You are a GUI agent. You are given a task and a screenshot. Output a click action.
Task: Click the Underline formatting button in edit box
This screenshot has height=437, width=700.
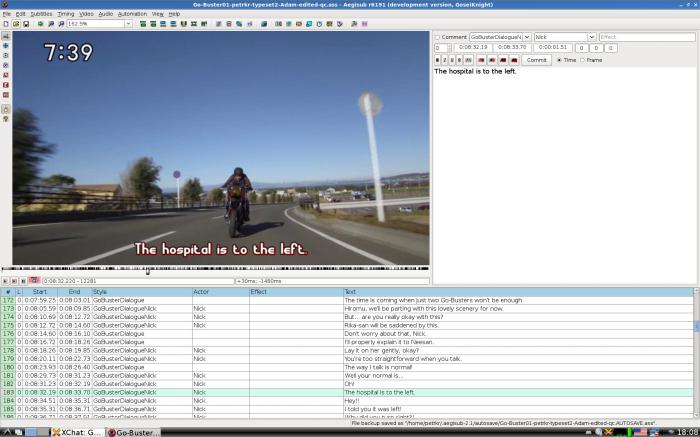click(x=452, y=60)
